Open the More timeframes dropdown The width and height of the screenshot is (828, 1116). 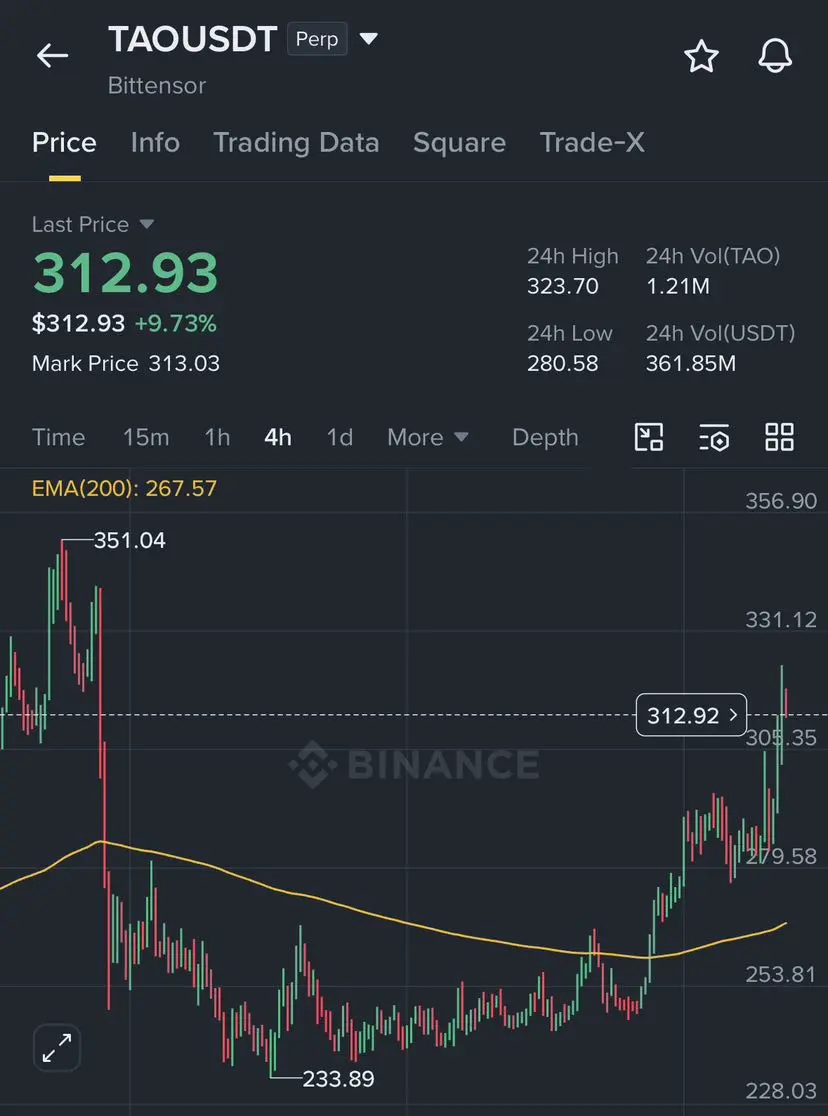(x=428, y=437)
